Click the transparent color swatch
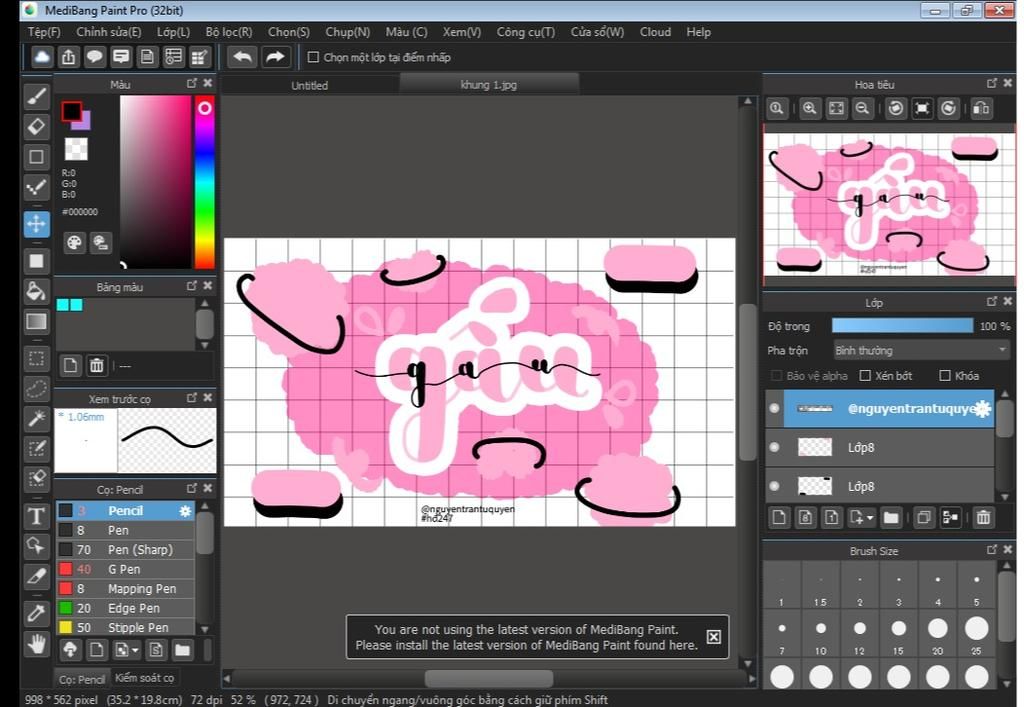Screen dimensions: 1024x707 pyautogui.click(x=76, y=149)
